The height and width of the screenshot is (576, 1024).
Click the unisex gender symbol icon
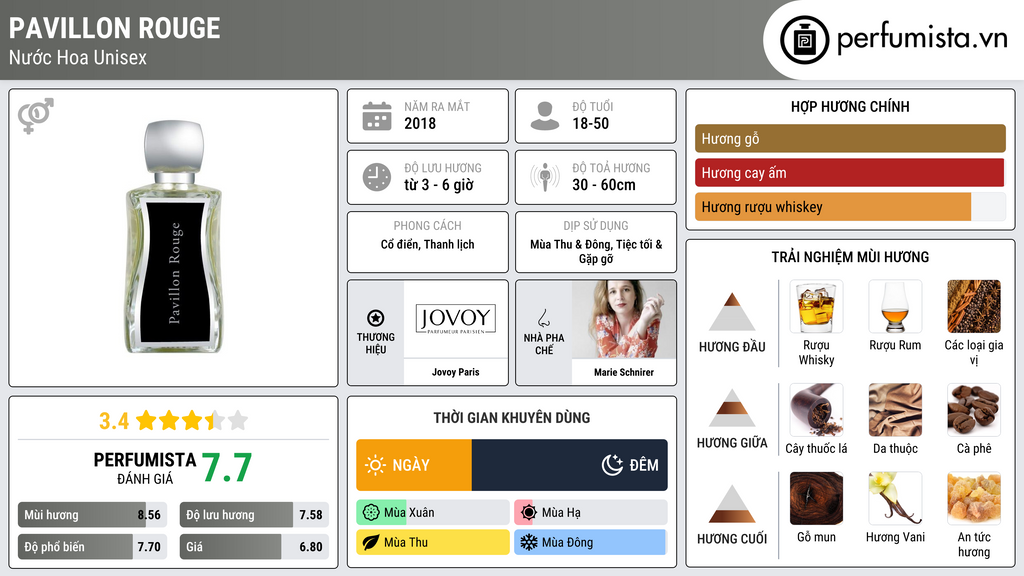35,116
